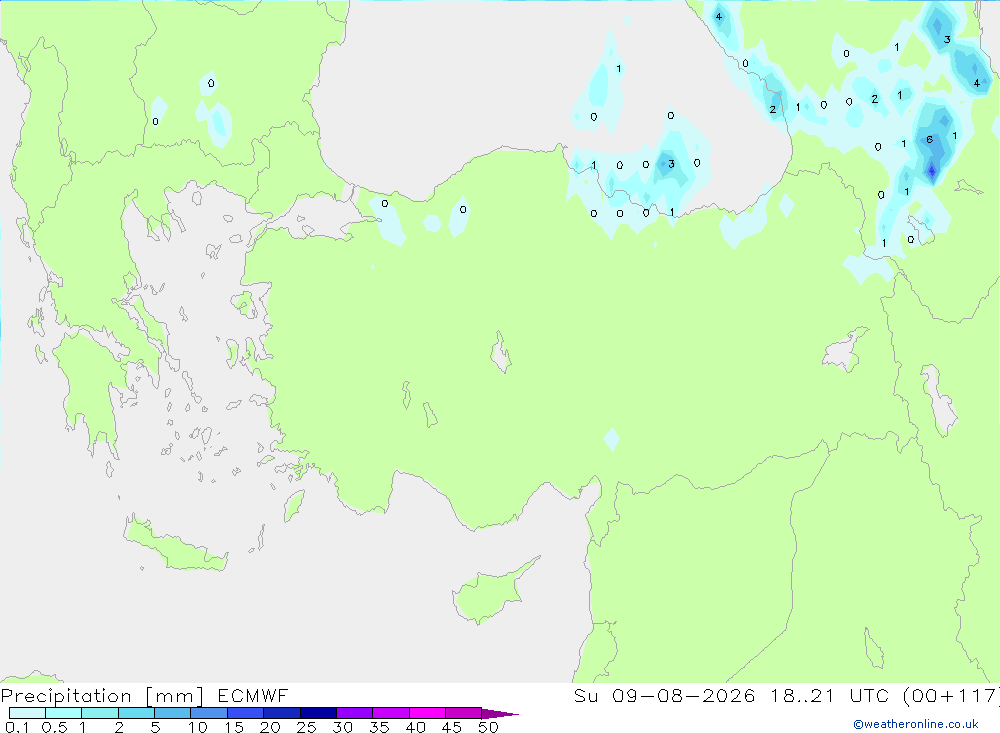This screenshot has width=1000, height=733.
Task: Click the '6' precipitation value on the map
Action: pos(929,140)
